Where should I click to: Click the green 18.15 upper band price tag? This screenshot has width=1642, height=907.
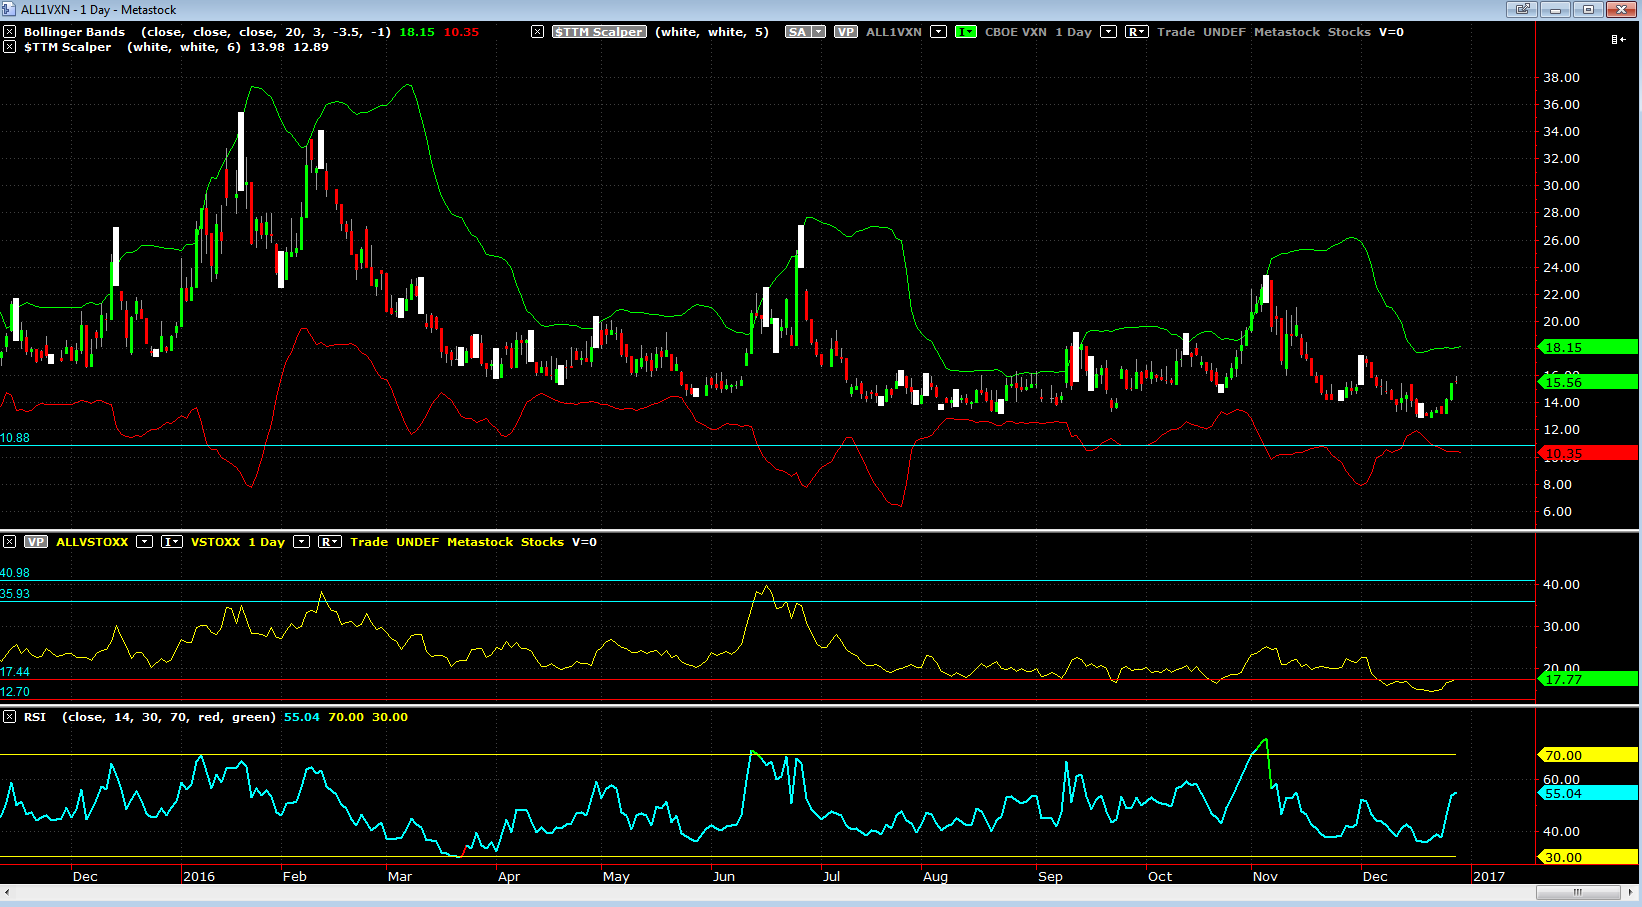pyautogui.click(x=1586, y=347)
